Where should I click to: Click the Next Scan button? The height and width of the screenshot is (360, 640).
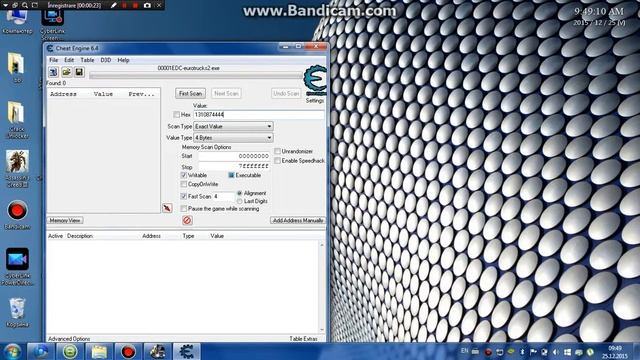tap(226, 93)
